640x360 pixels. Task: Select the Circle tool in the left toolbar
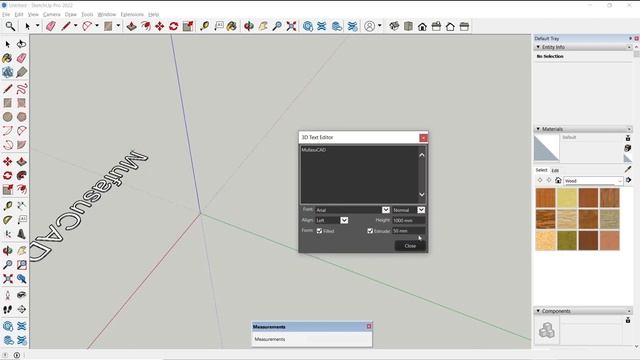point(8,117)
